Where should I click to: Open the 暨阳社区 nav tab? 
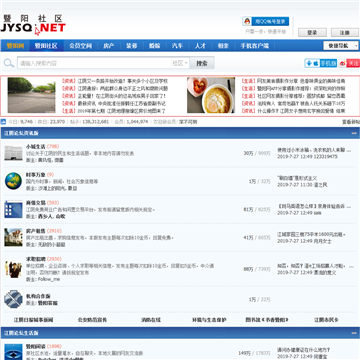pos(46,46)
